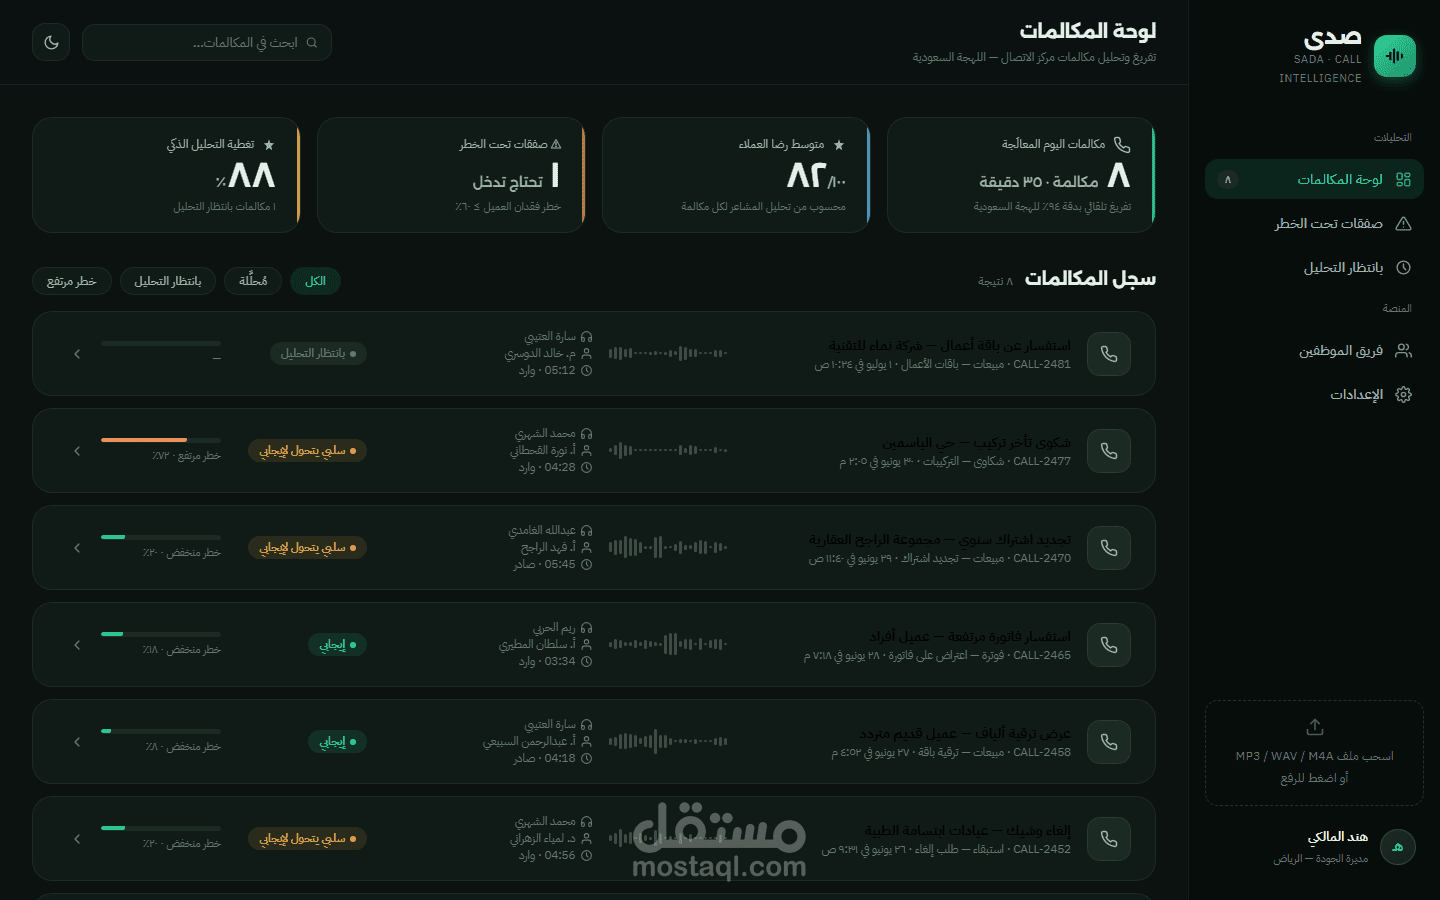Image resolution: width=1440 pixels, height=900 pixels.
Task: Click the upload arrow icon in drop zone
Action: coord(1315,727)
